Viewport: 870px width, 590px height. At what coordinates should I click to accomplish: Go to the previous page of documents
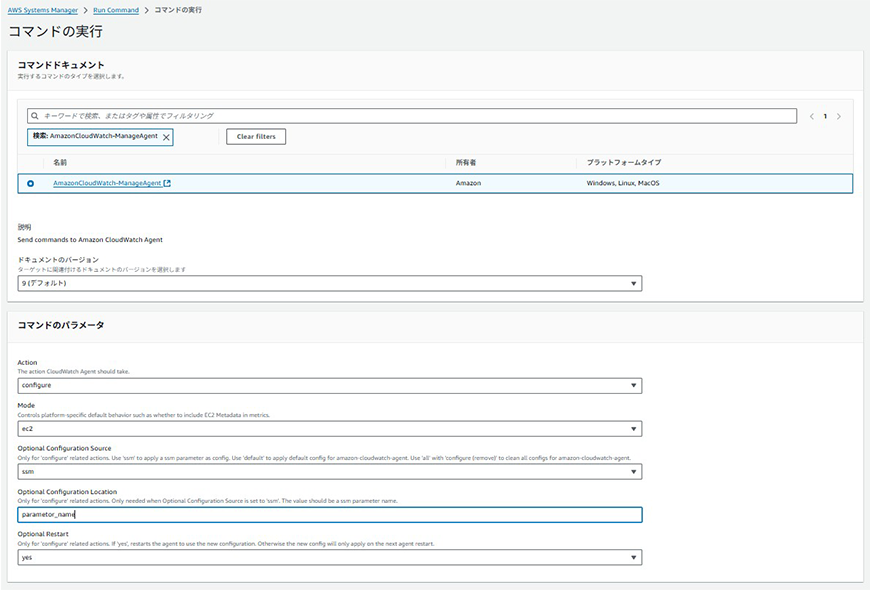coord(811,116)
